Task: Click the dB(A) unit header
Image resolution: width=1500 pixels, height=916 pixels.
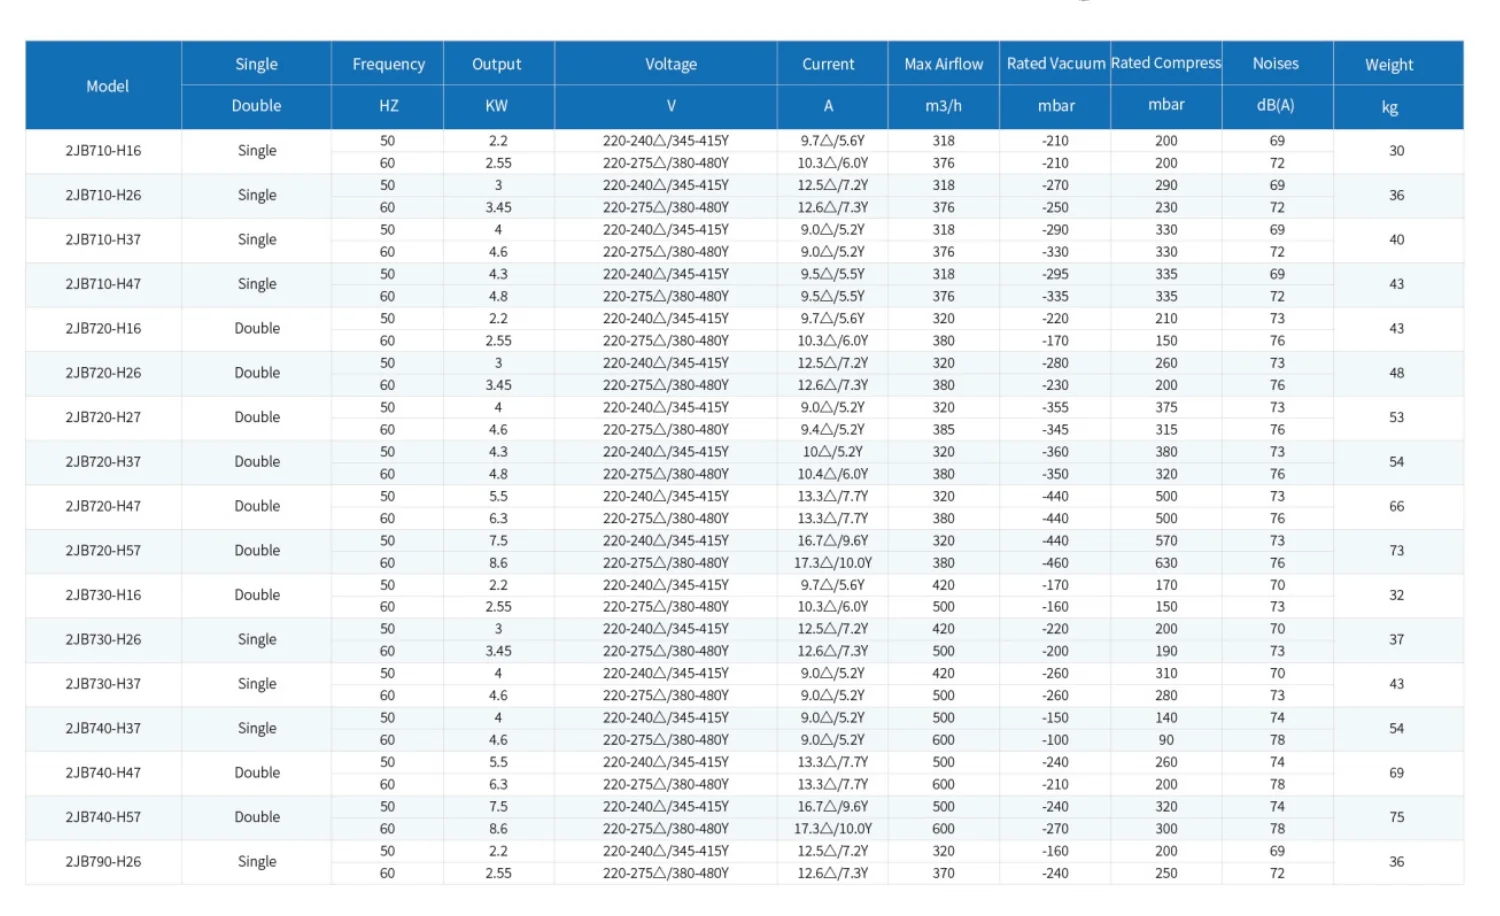Action: [x=1276, y=105]
